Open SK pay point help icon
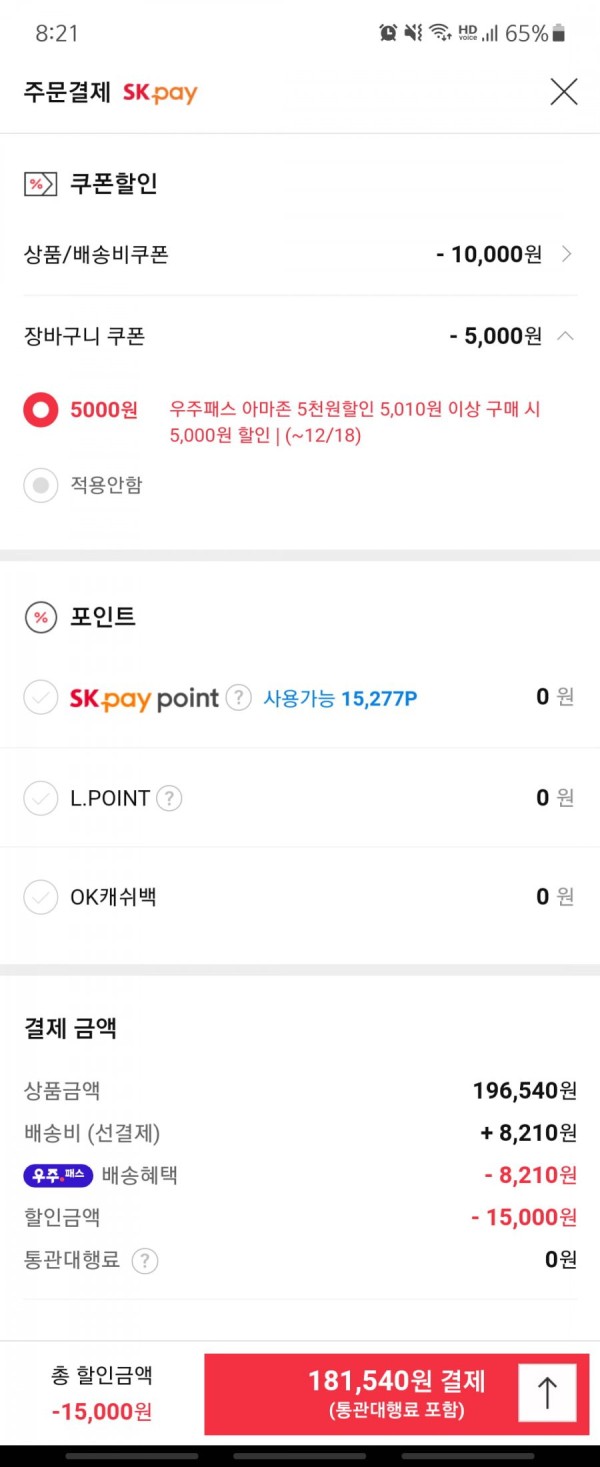 click(238, 697)
